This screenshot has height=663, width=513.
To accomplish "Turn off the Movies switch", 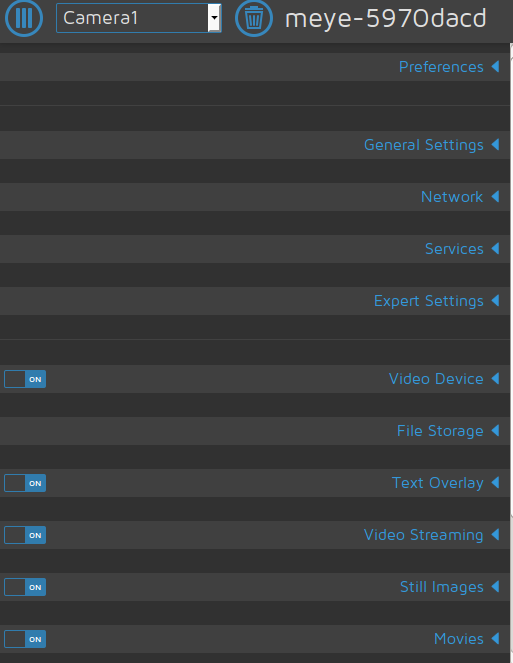I will (x=25, y=639).
